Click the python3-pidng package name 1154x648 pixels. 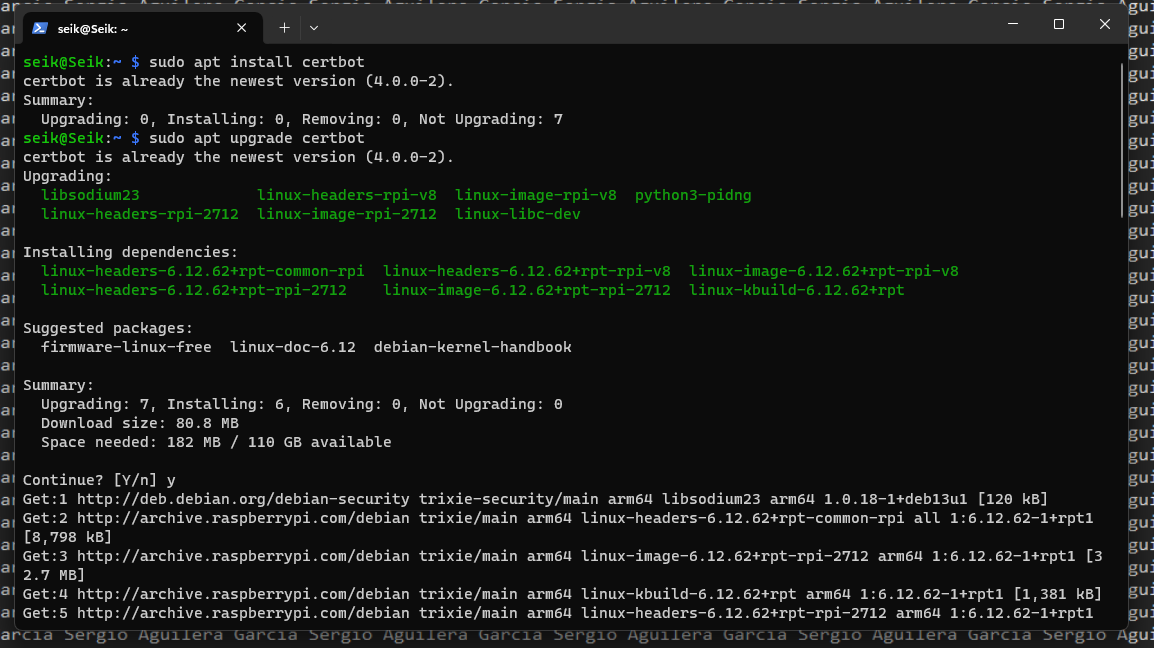(x=693, y=195)
